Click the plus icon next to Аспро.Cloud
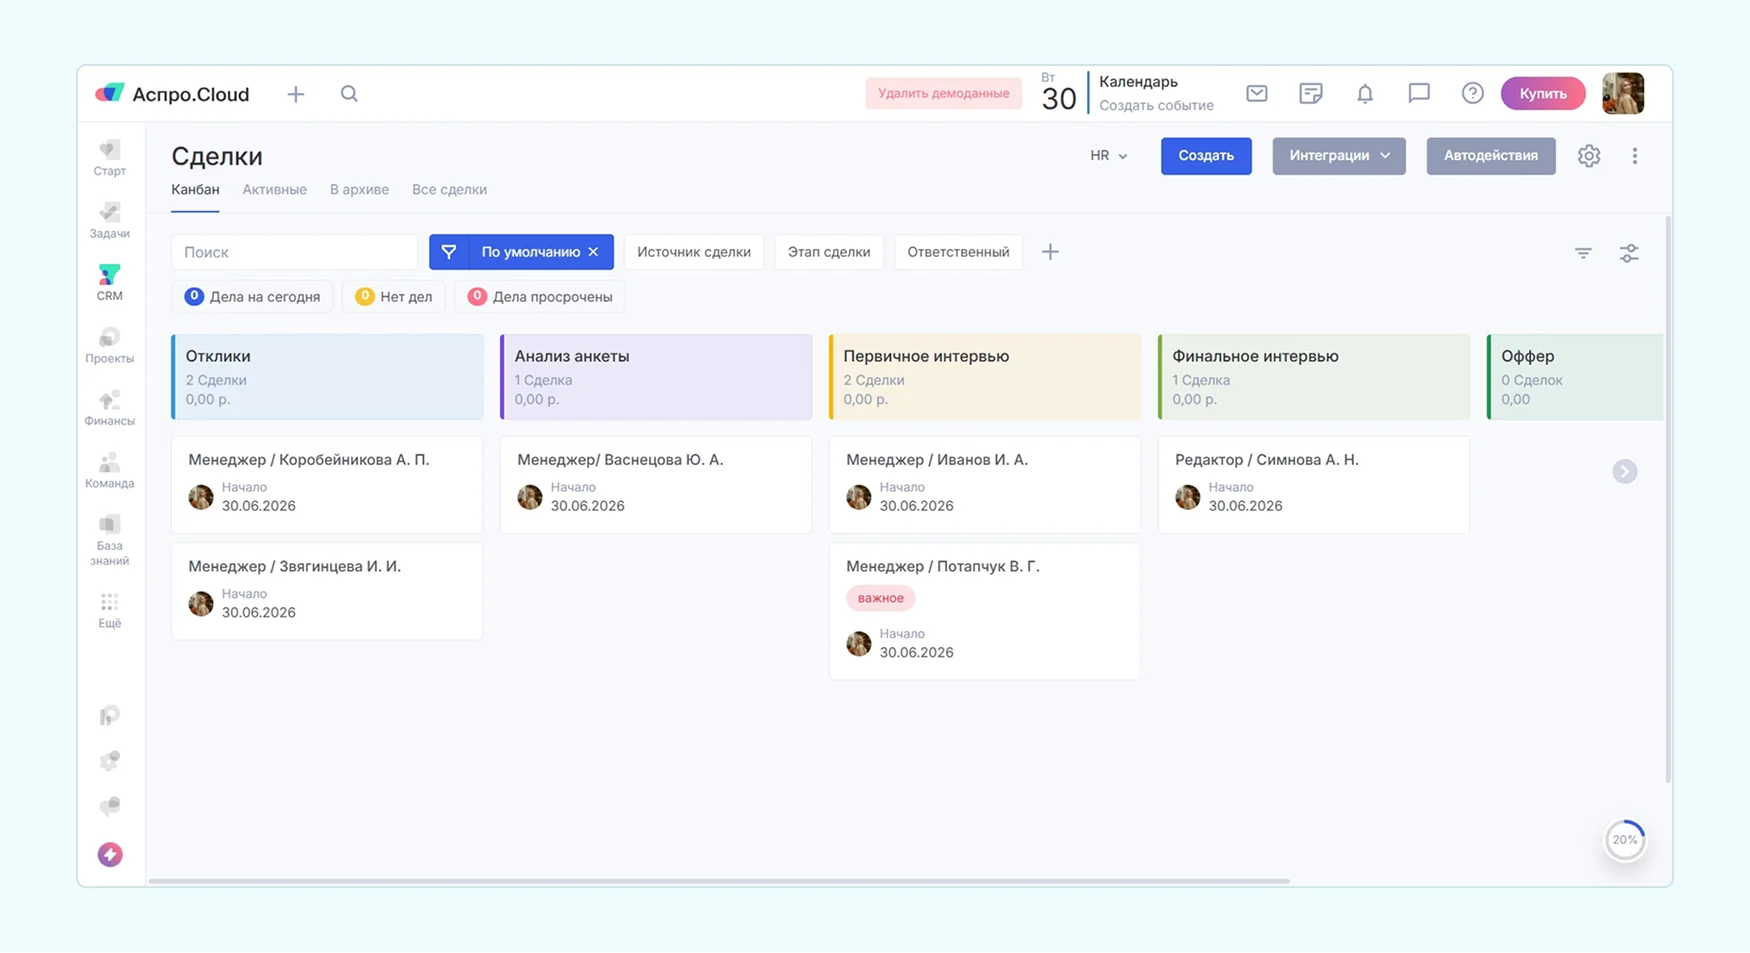The height and width of the screenshot is (953, 1750). click(296, 94)
